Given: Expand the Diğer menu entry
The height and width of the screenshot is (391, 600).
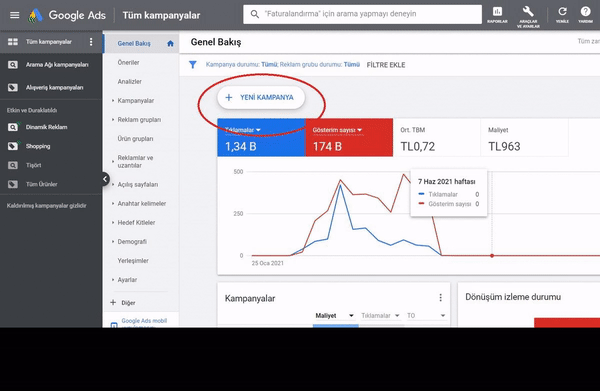Looking at the screenshot, I should [x=128, y=303].
